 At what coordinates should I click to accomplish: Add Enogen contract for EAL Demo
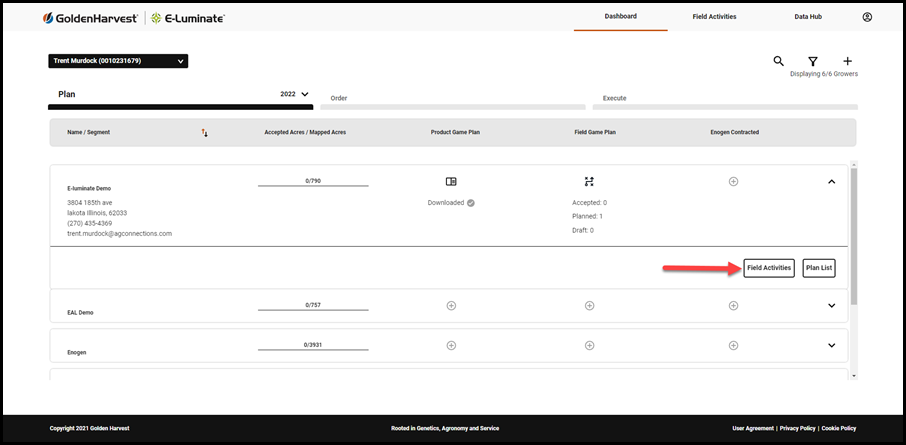pos(733,305)
